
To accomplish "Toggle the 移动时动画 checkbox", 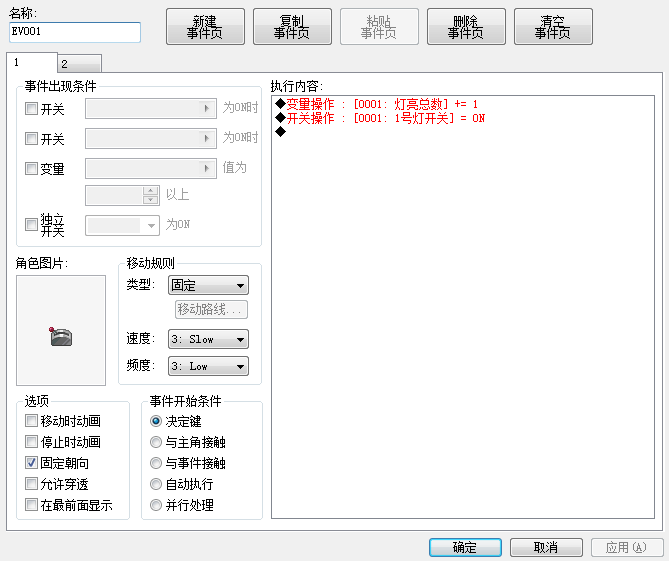I will [31, 421].
